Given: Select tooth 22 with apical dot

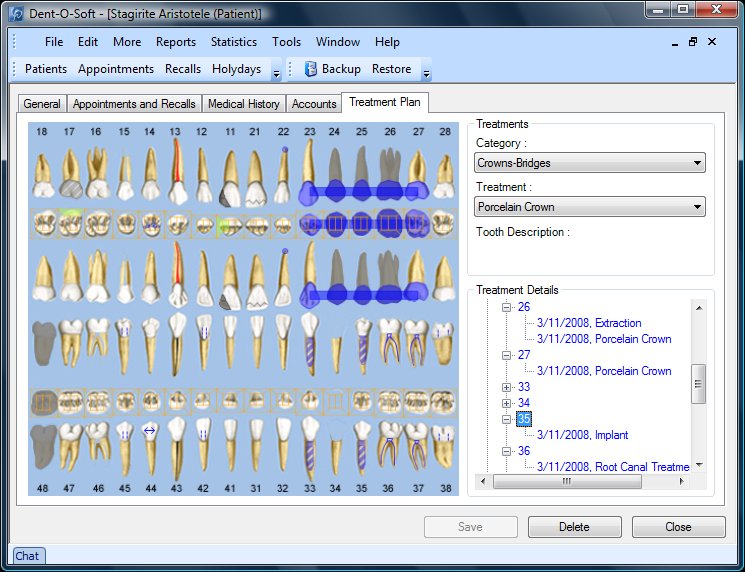Looking at the screenshot, I should (283, 174).
